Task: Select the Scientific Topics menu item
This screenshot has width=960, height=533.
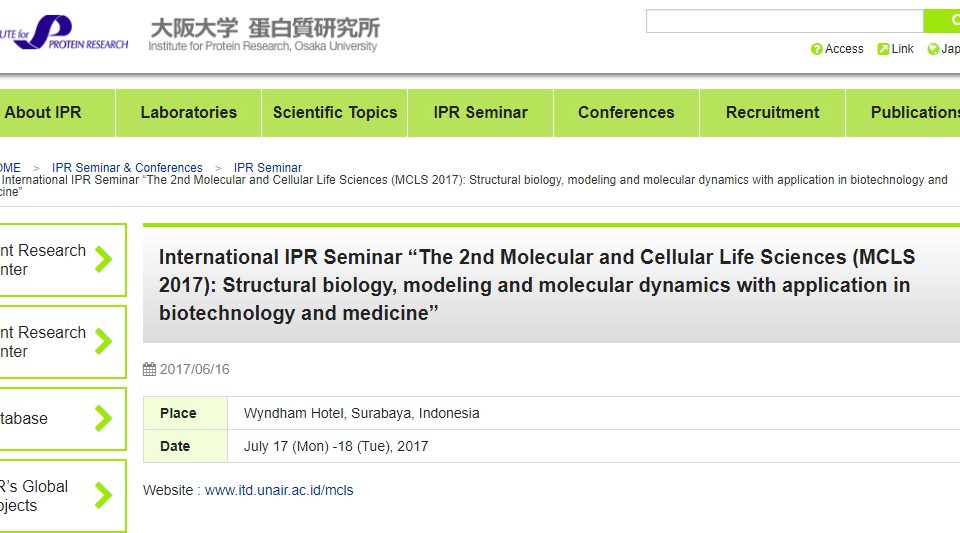Action: pos(335,113)
